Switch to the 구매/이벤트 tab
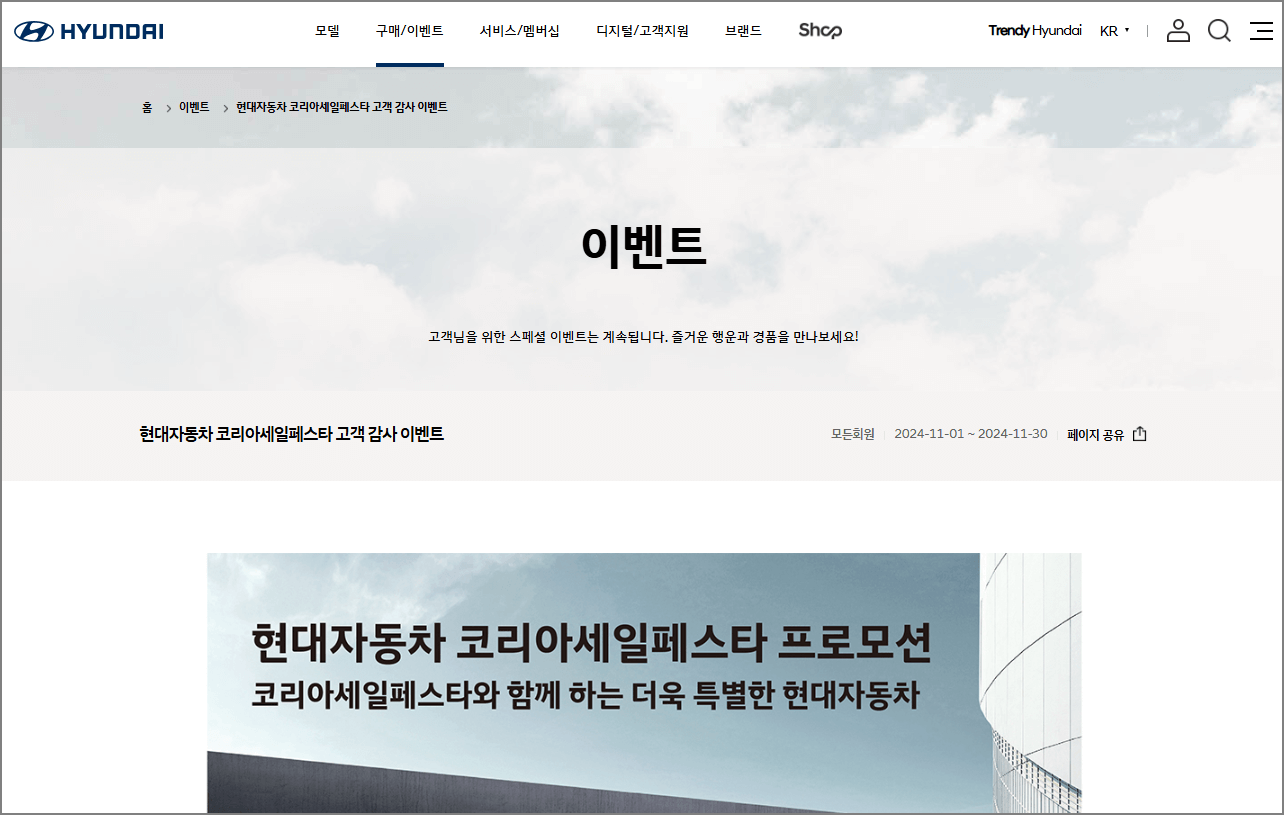This screenshot has height=815, width=1284. click(x=409, y=30)
